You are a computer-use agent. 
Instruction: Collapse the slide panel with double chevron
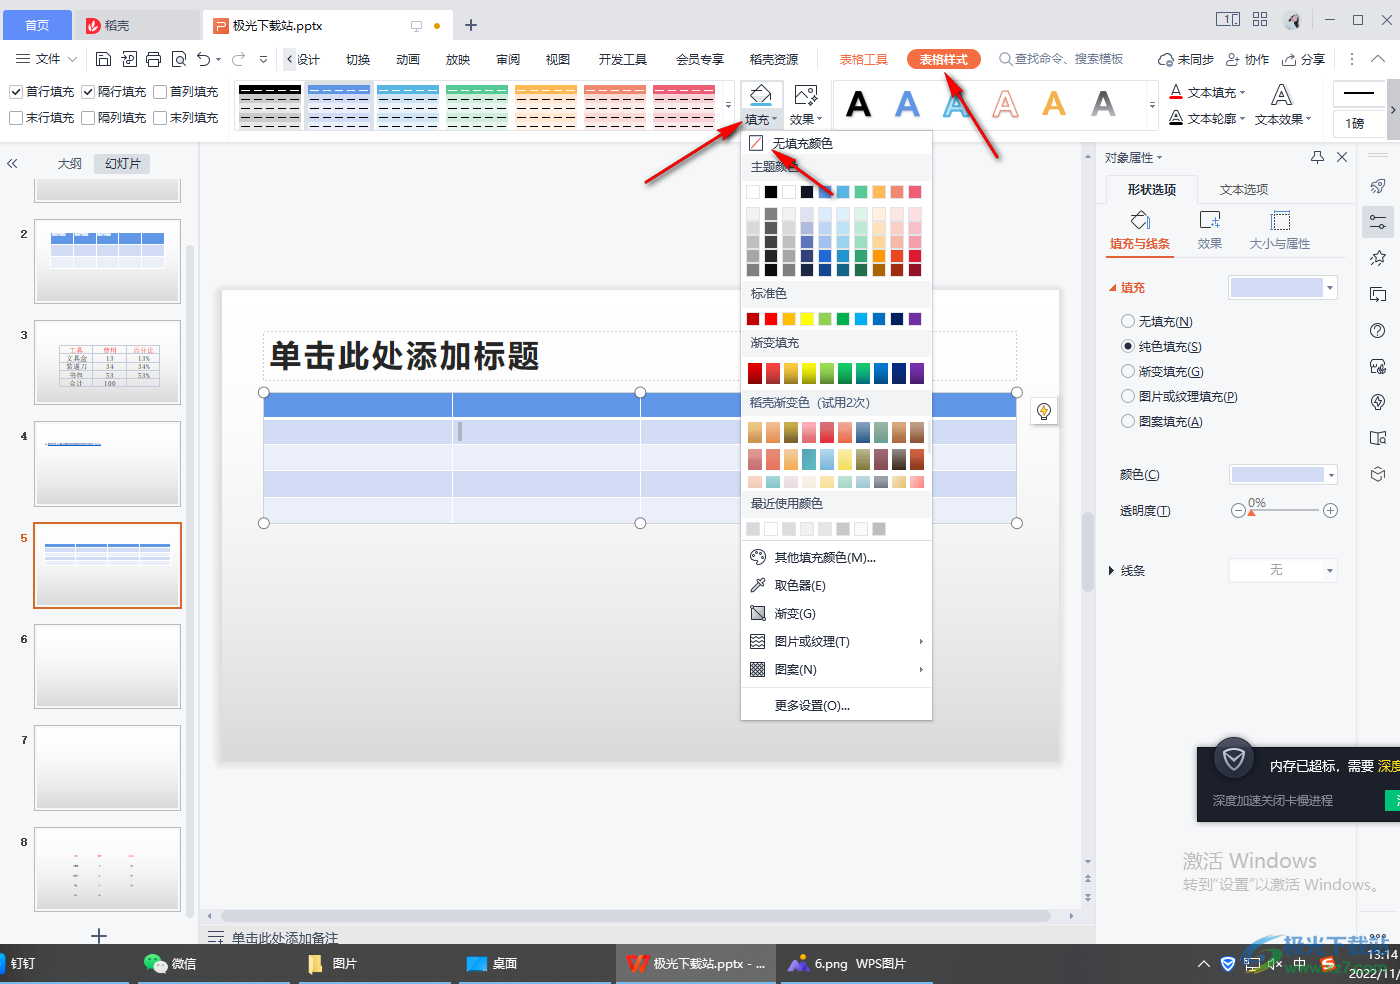click(x=13, y=163)
